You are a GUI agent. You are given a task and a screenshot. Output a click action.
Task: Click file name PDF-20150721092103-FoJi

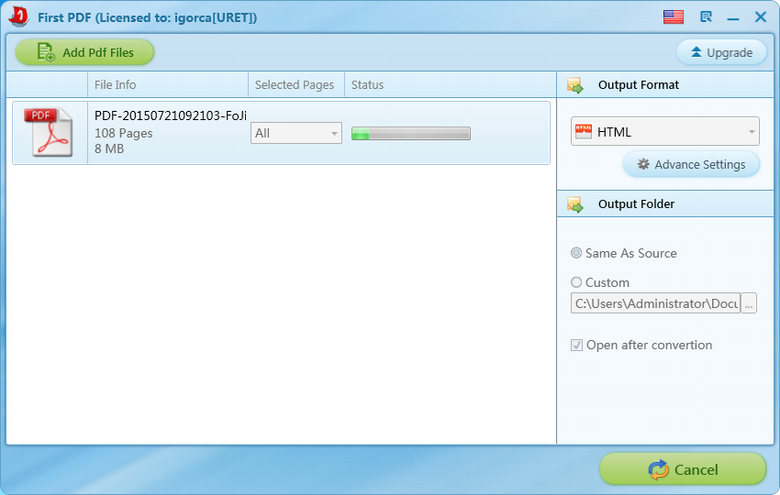(170, 115)
